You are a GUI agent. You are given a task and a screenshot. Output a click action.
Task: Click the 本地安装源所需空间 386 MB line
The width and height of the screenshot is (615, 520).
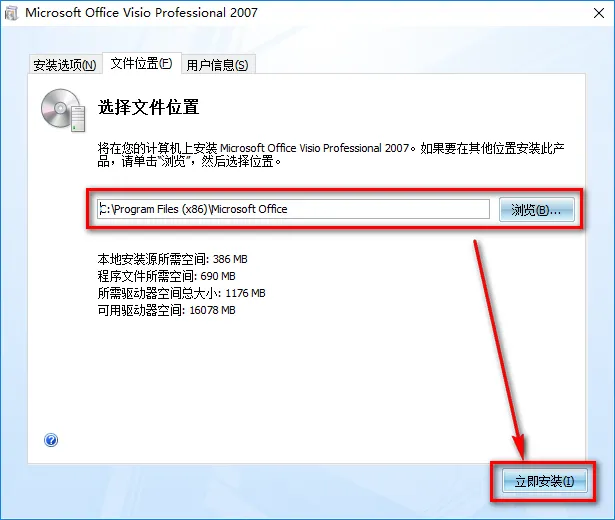[173, 259]
